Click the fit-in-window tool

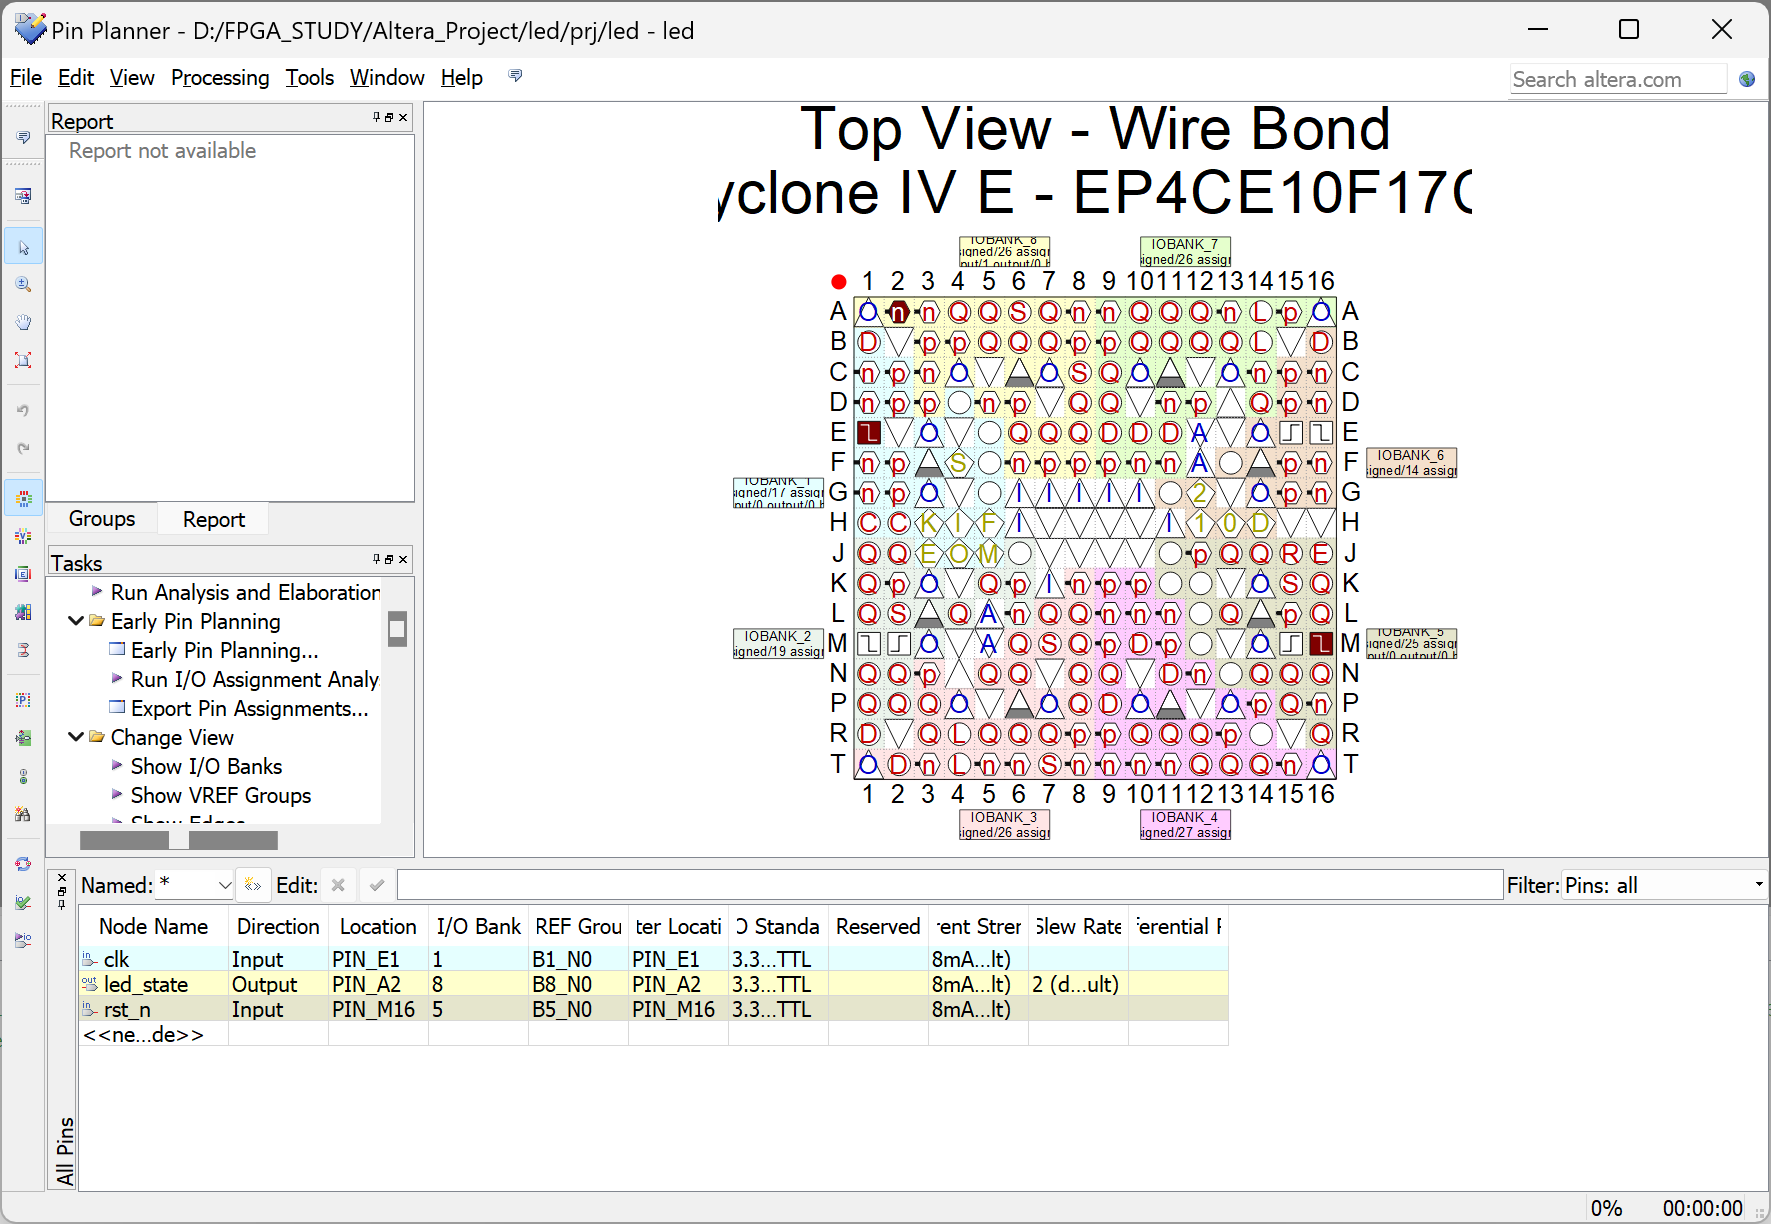click(x=23, y=360)
